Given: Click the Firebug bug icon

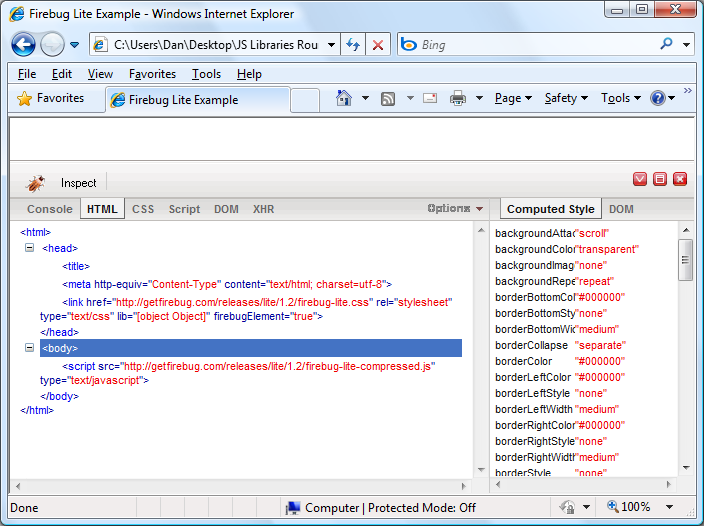Looking at the screenshot, I should (x=35, y=183).
